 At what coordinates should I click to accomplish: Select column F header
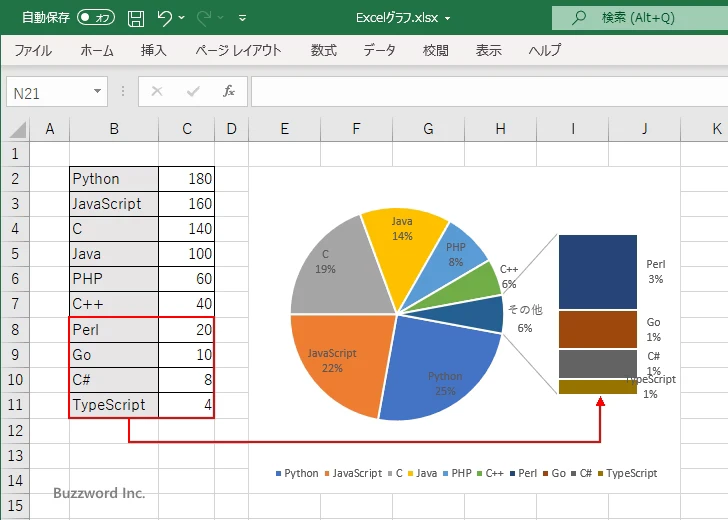(356, 129)
